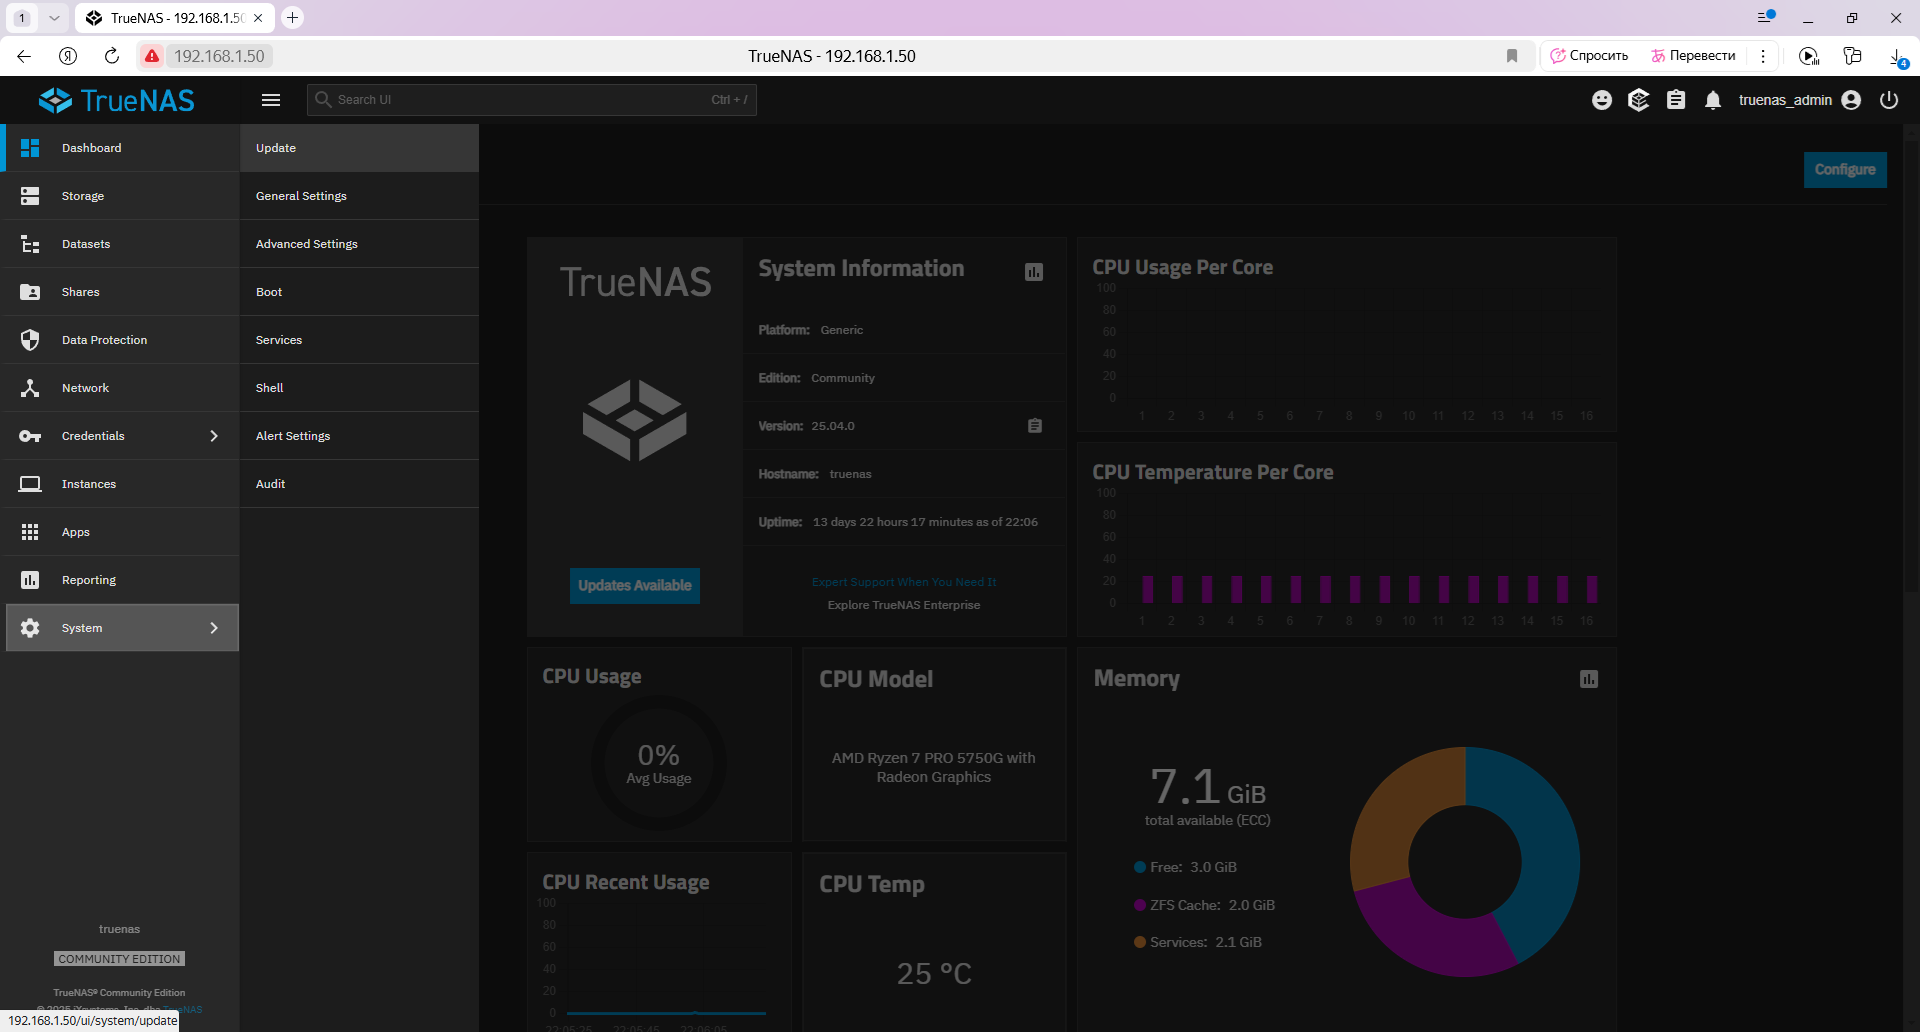The width and height of the screenshot is (1920, 1032).
Task: Click the Instances laptop icon
Action: [x=30, y=484]
